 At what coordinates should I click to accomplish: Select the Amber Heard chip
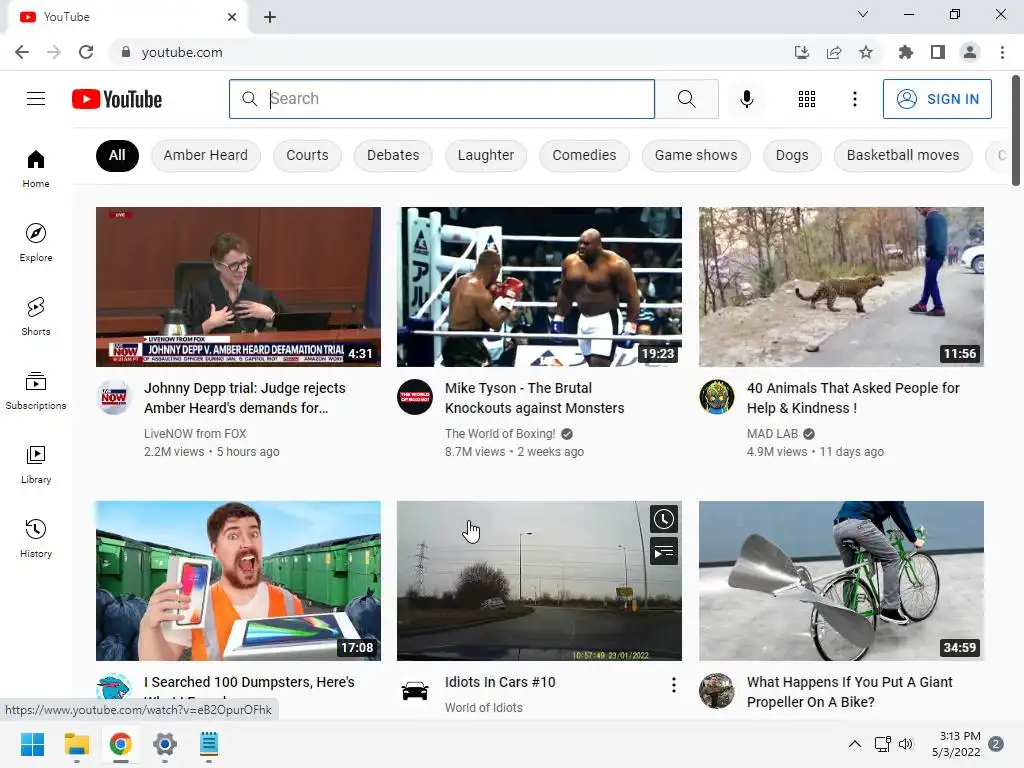click(206, 155)
